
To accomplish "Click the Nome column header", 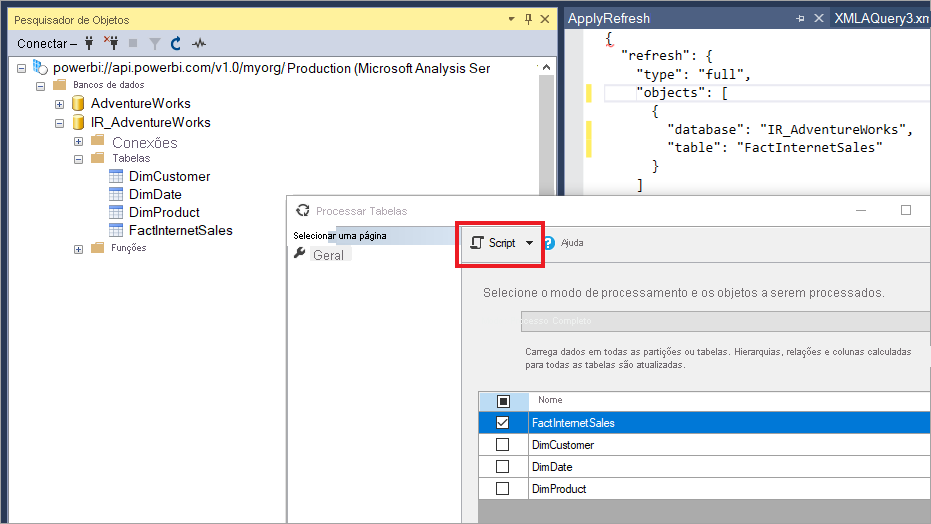I will pos(729,401).
